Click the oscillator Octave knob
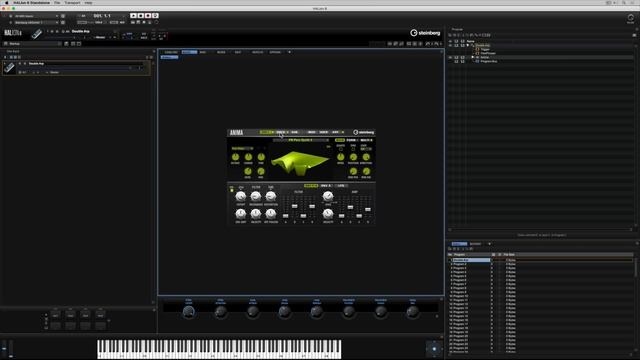The height and width of the screenshot is (360, 640). [x=236, y=157]
